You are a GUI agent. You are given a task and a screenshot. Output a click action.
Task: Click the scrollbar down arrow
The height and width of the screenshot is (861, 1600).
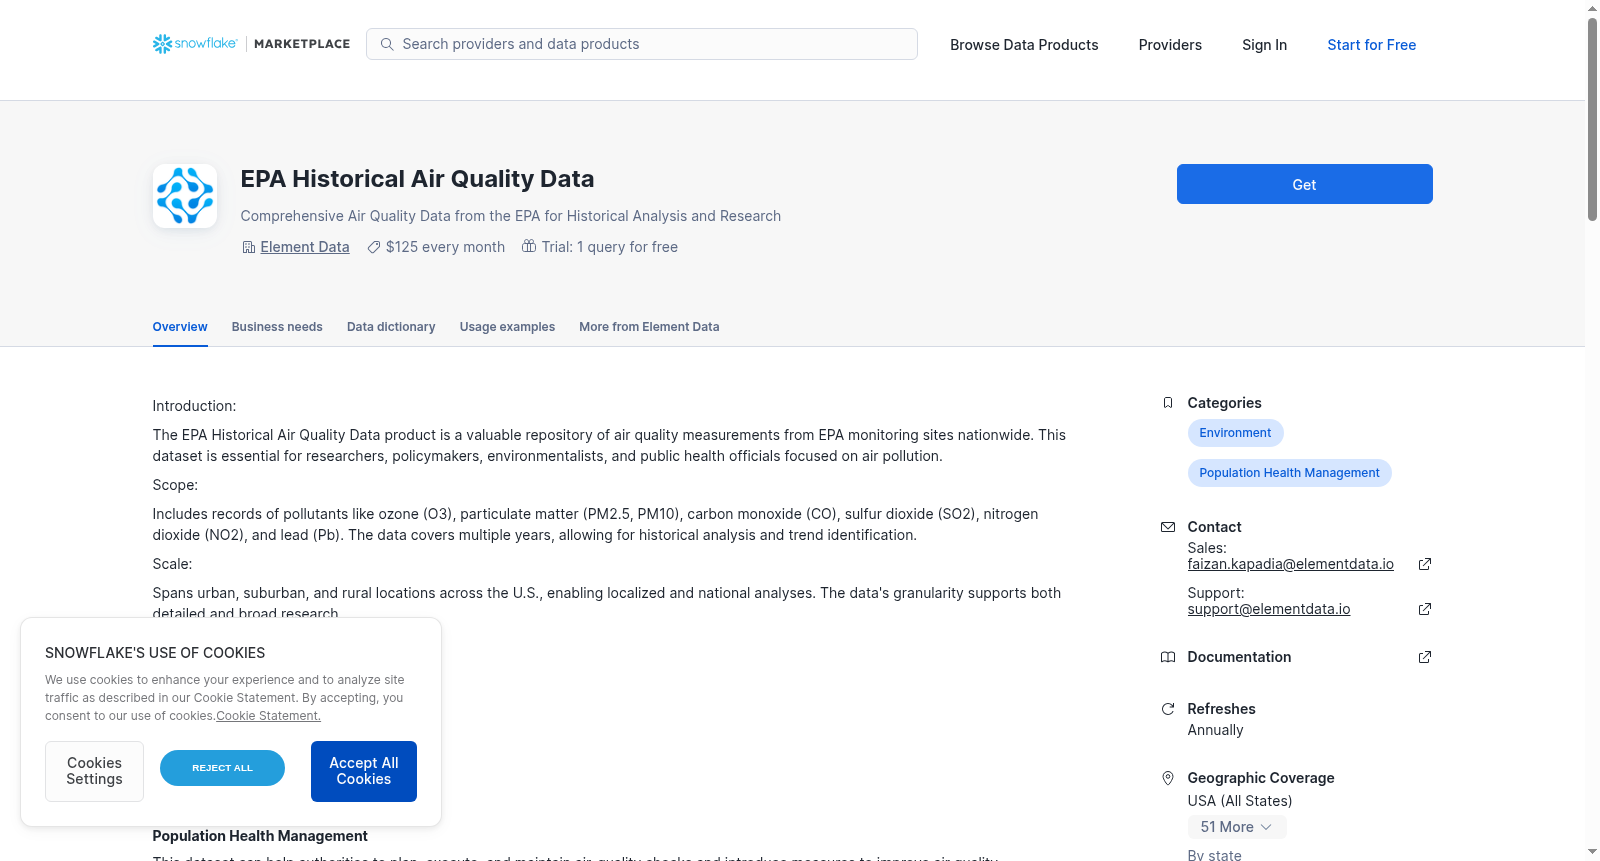1592,852
